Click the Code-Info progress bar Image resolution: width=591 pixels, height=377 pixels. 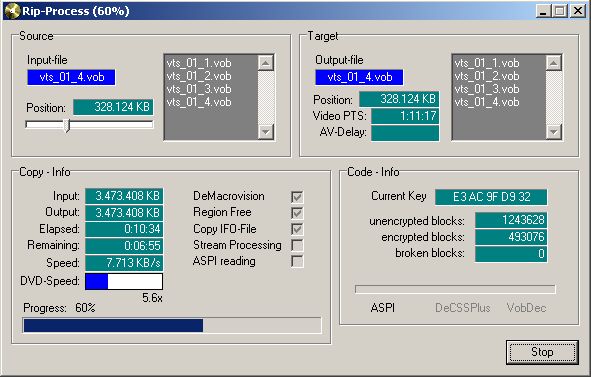455,289
